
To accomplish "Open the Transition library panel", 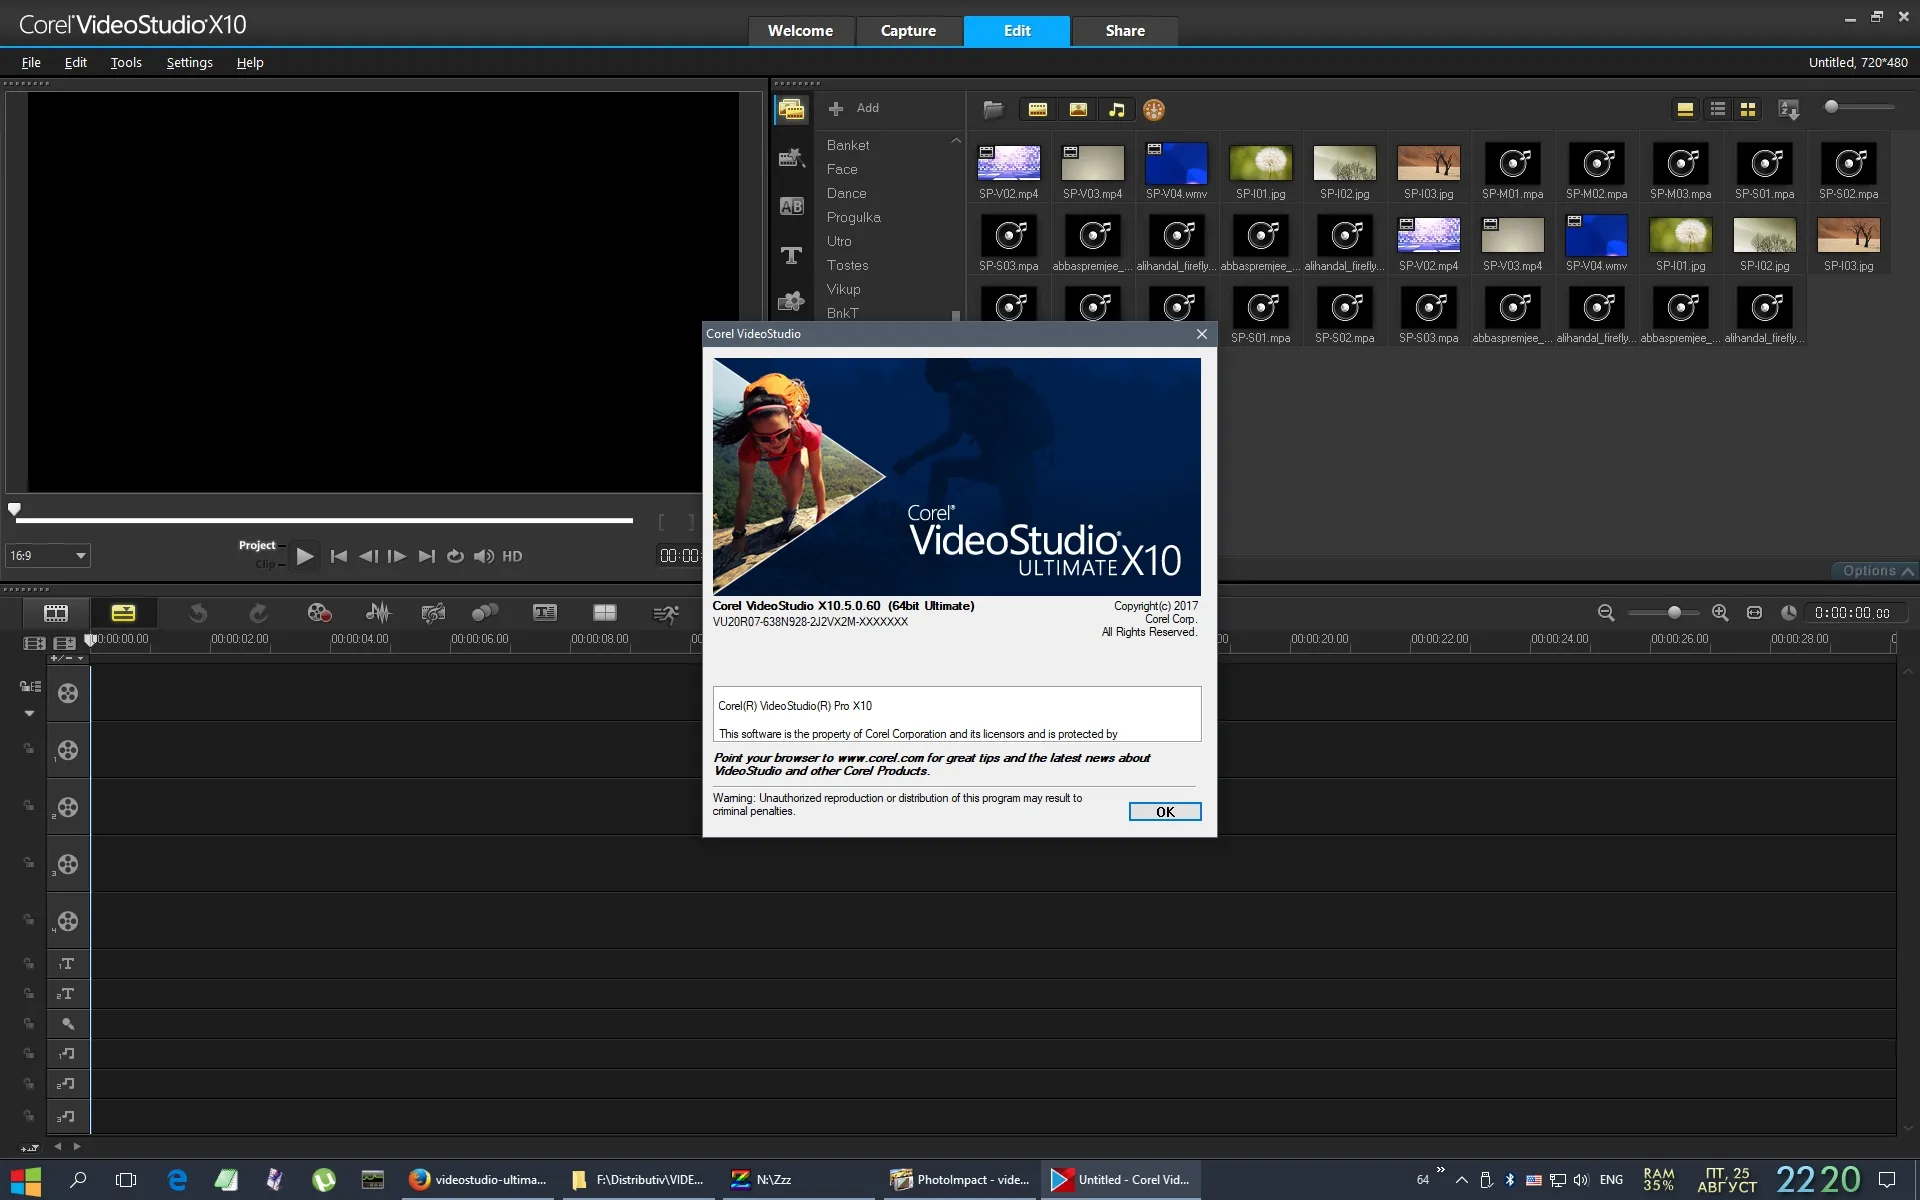I will coord(791,206).
